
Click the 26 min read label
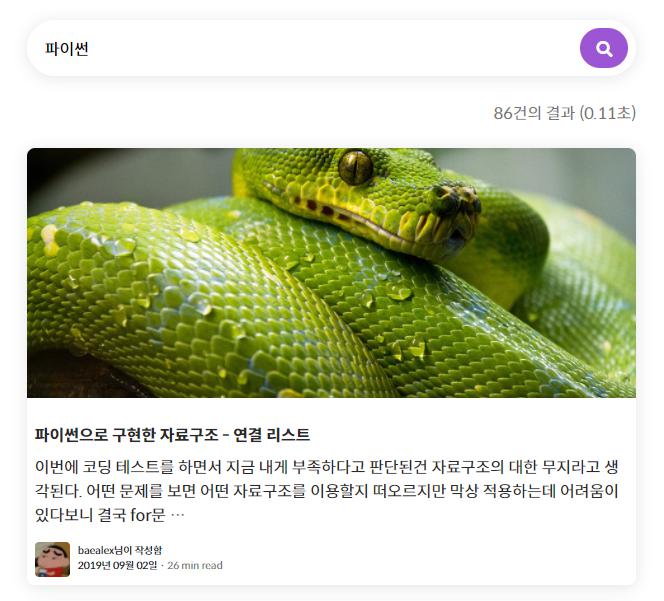point(195,565)
